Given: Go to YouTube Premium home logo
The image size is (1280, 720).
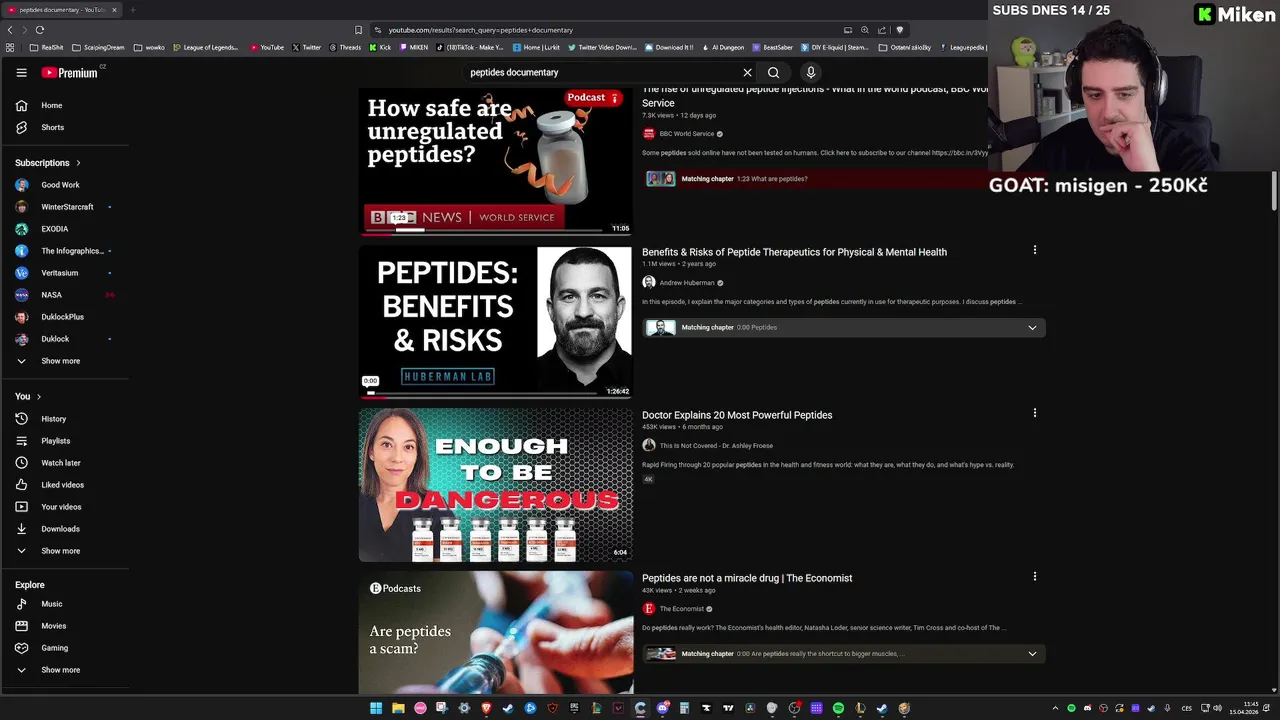Looking at the screenshot, I should (69, 72).
